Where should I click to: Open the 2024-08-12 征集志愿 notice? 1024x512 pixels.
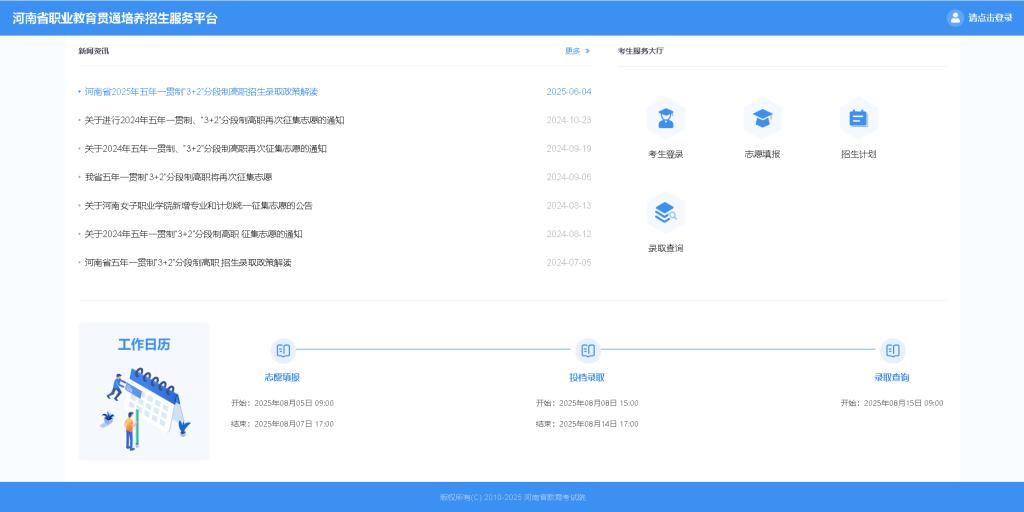coord(193,234)
